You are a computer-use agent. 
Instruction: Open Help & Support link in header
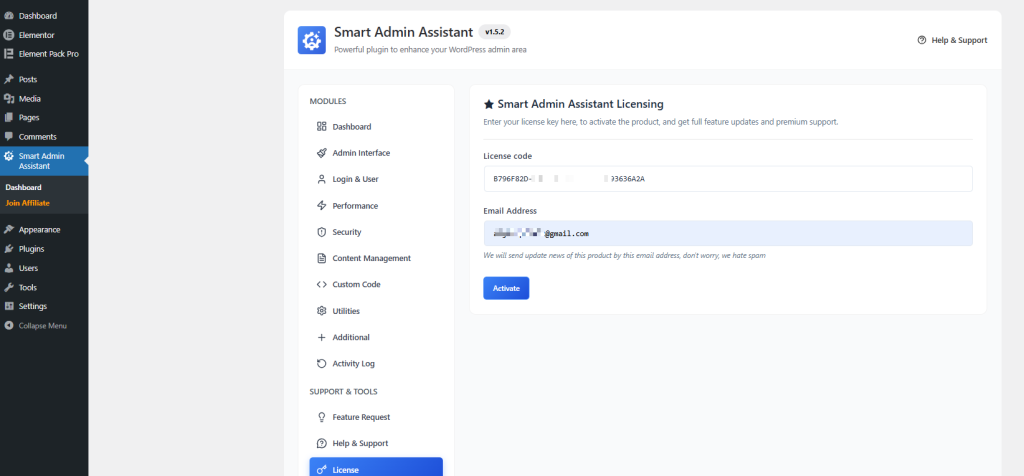(x=952, y=40)
